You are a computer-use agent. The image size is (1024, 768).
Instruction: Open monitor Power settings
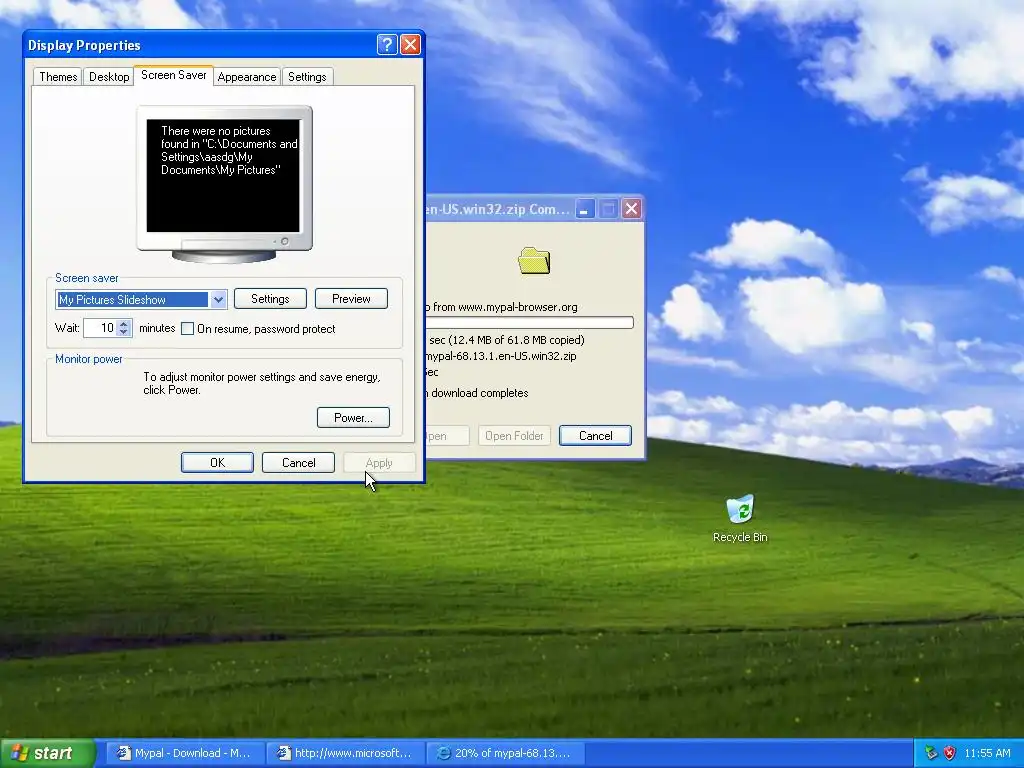(x=353, y=417)
